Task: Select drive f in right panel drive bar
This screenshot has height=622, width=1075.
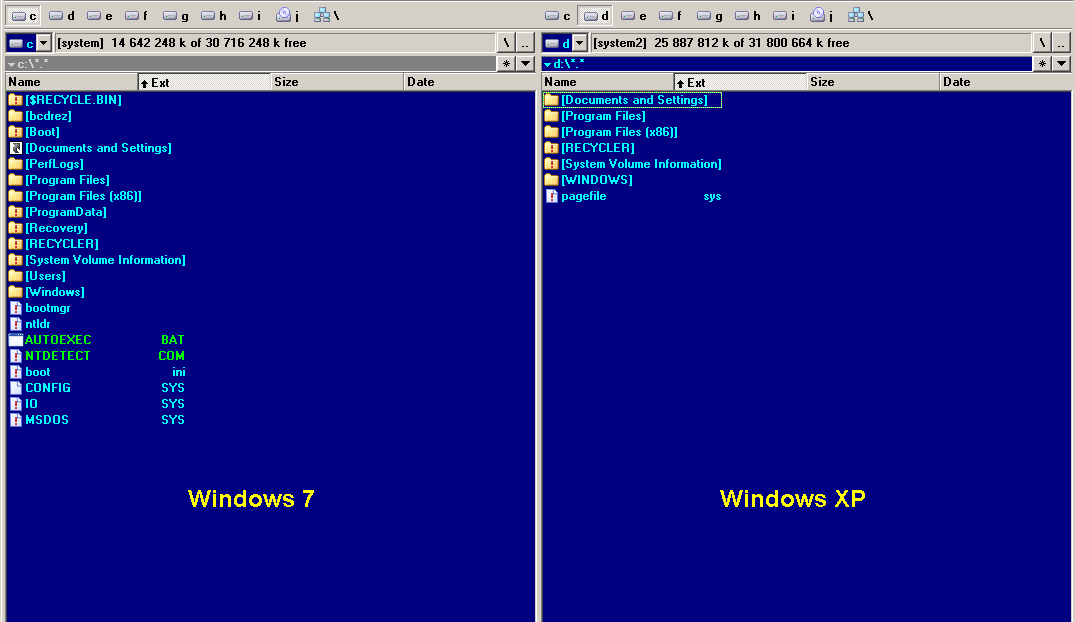Action: [x=670, y=15]
